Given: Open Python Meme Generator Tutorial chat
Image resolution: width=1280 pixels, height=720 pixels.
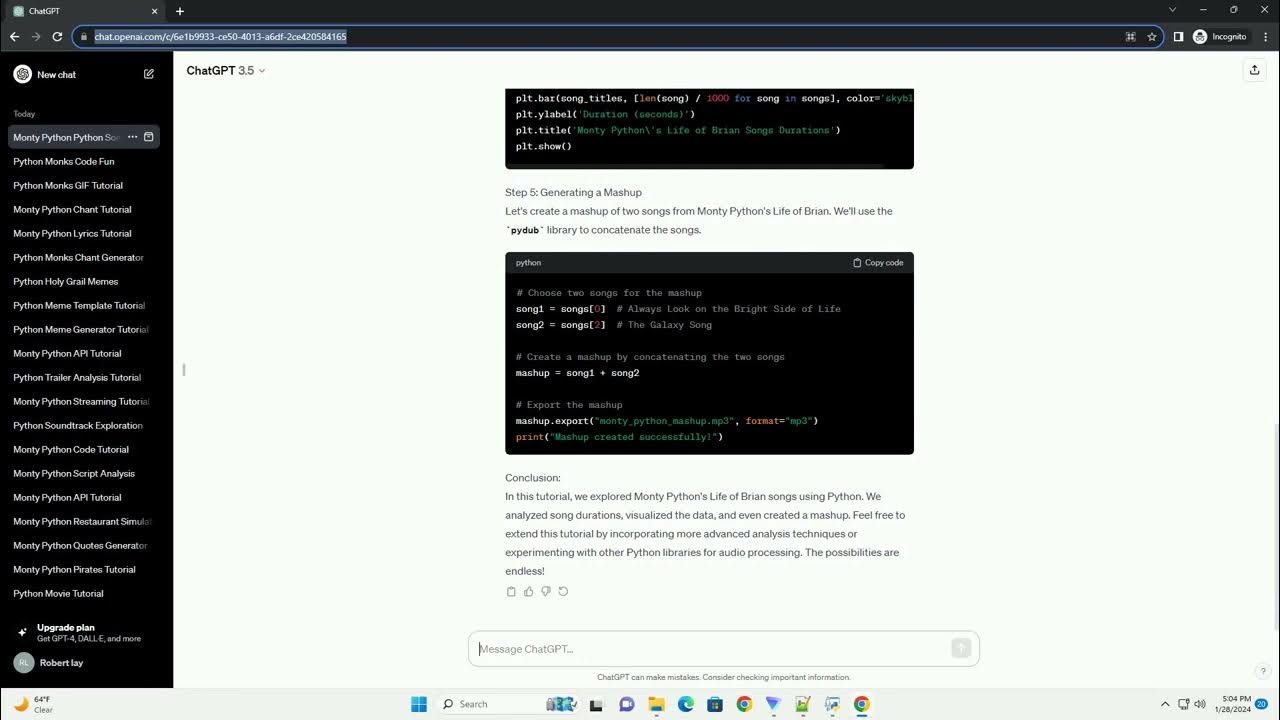Looking at the screenshot, I should (x=84, y=329).
